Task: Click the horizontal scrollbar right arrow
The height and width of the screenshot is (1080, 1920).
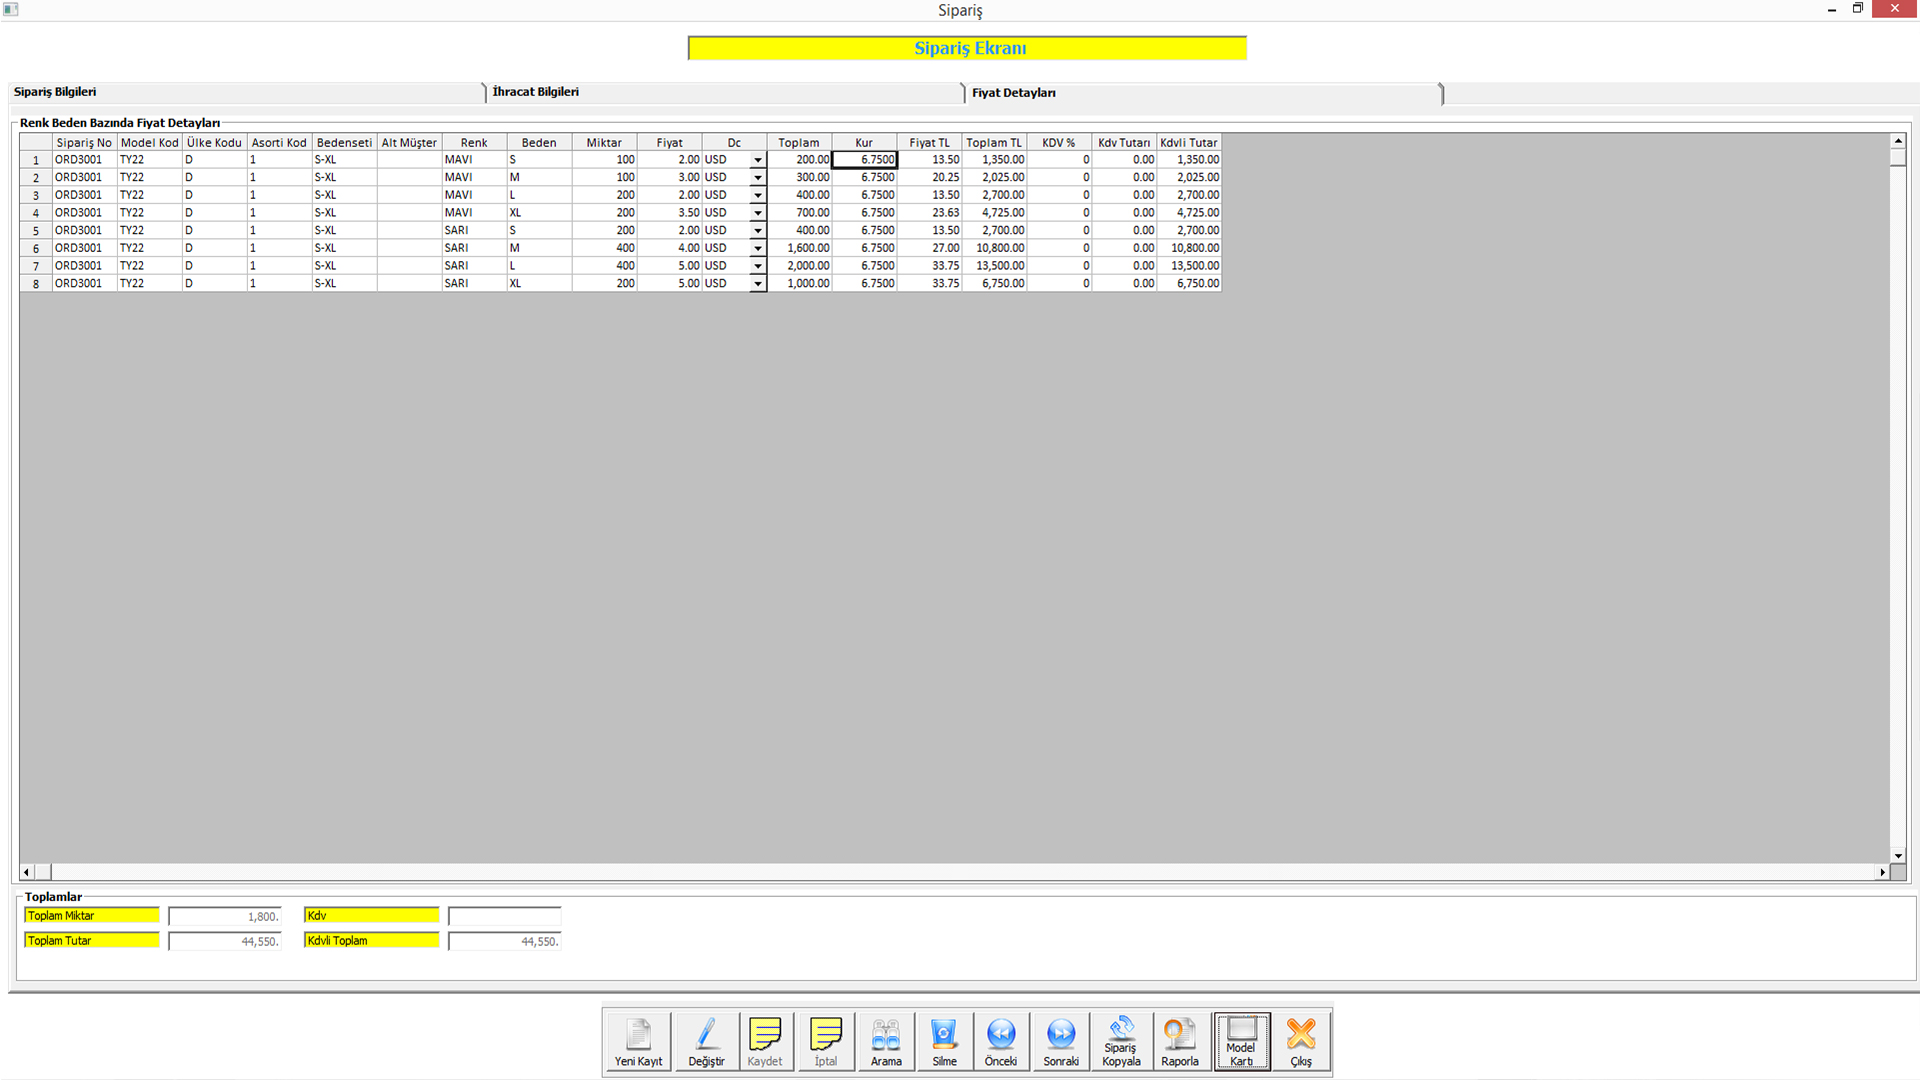Action: [1882, 872]
